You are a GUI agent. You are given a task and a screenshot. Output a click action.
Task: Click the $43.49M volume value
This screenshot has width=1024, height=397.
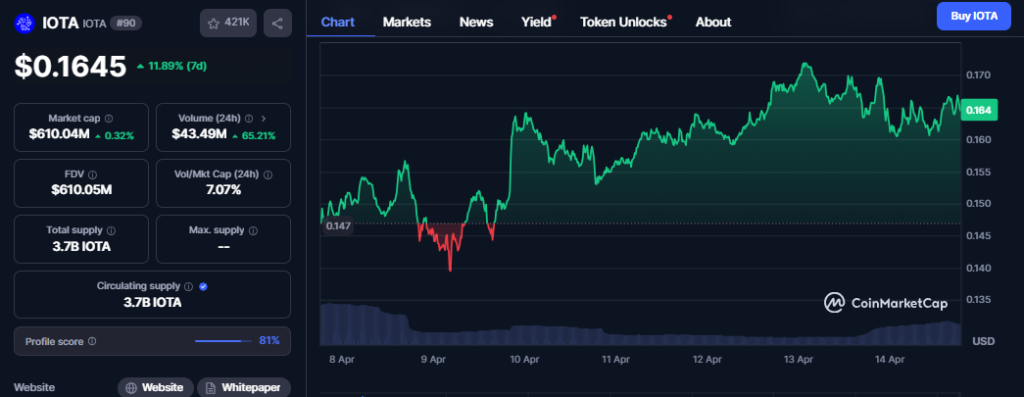(x=199, y=135)
